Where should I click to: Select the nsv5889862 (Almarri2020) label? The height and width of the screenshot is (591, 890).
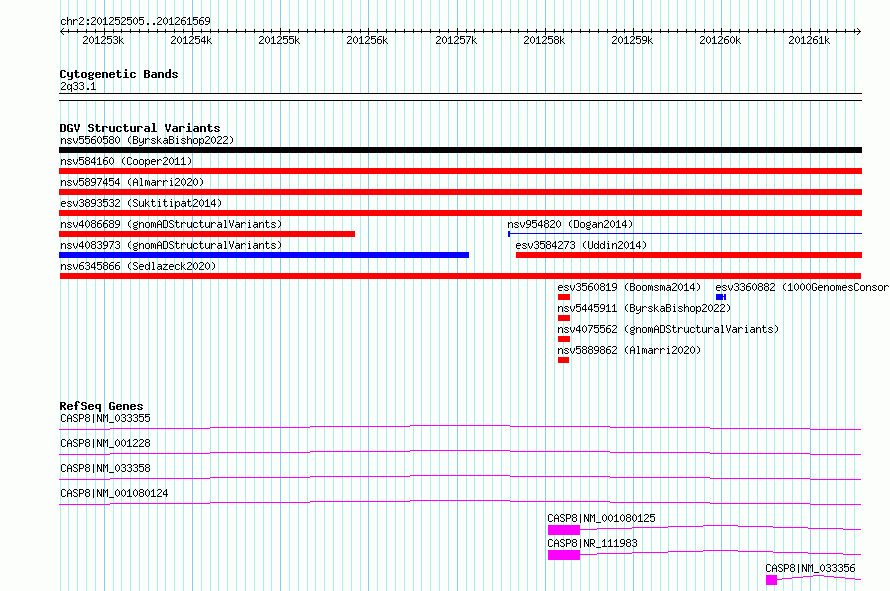pyautogui.click(x=629, y=350)
